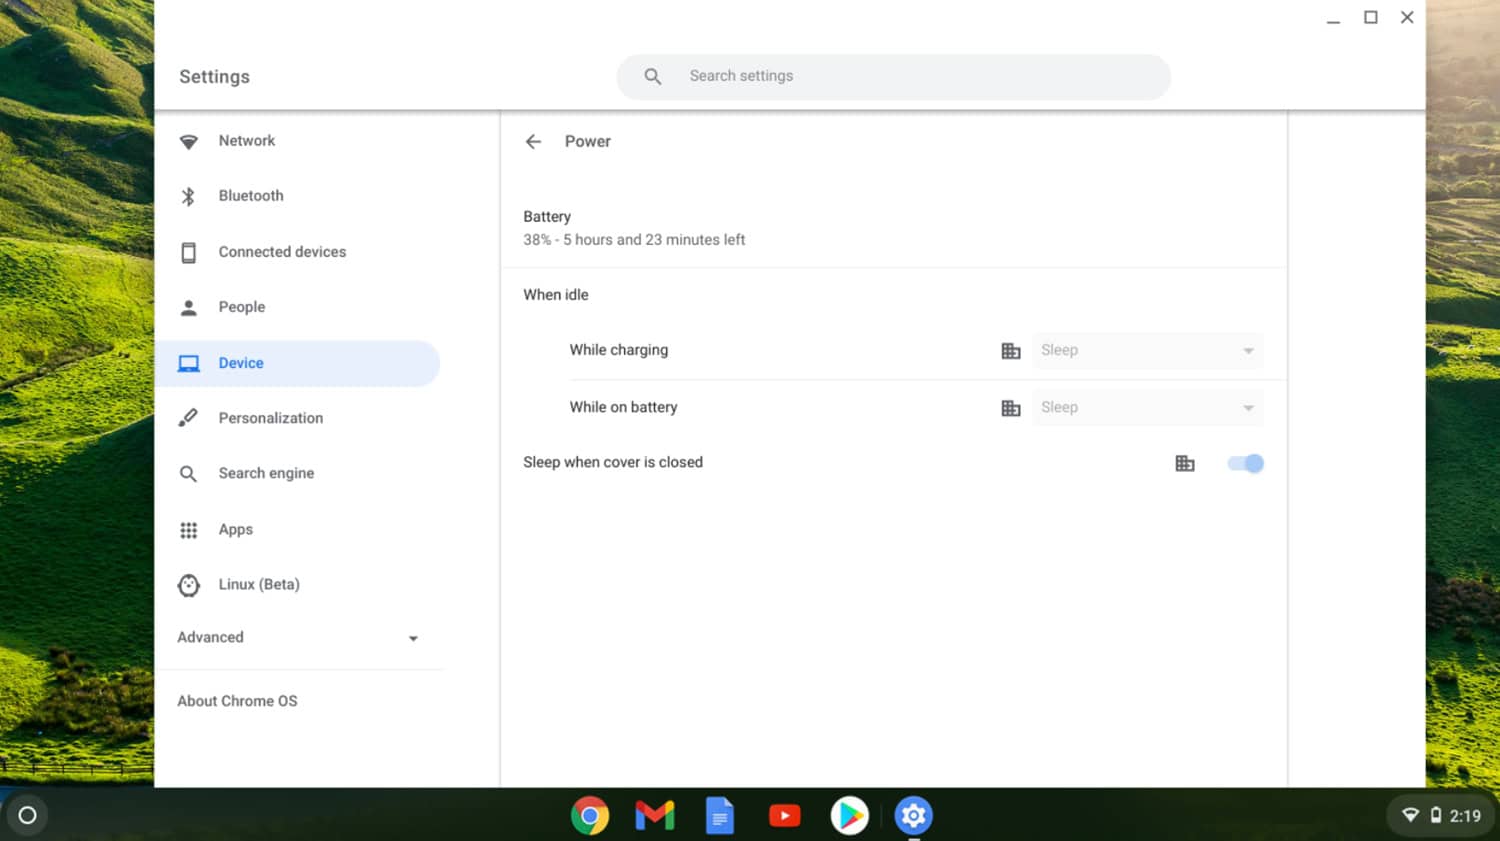Click the Device laptop icon

click(188, 364)
